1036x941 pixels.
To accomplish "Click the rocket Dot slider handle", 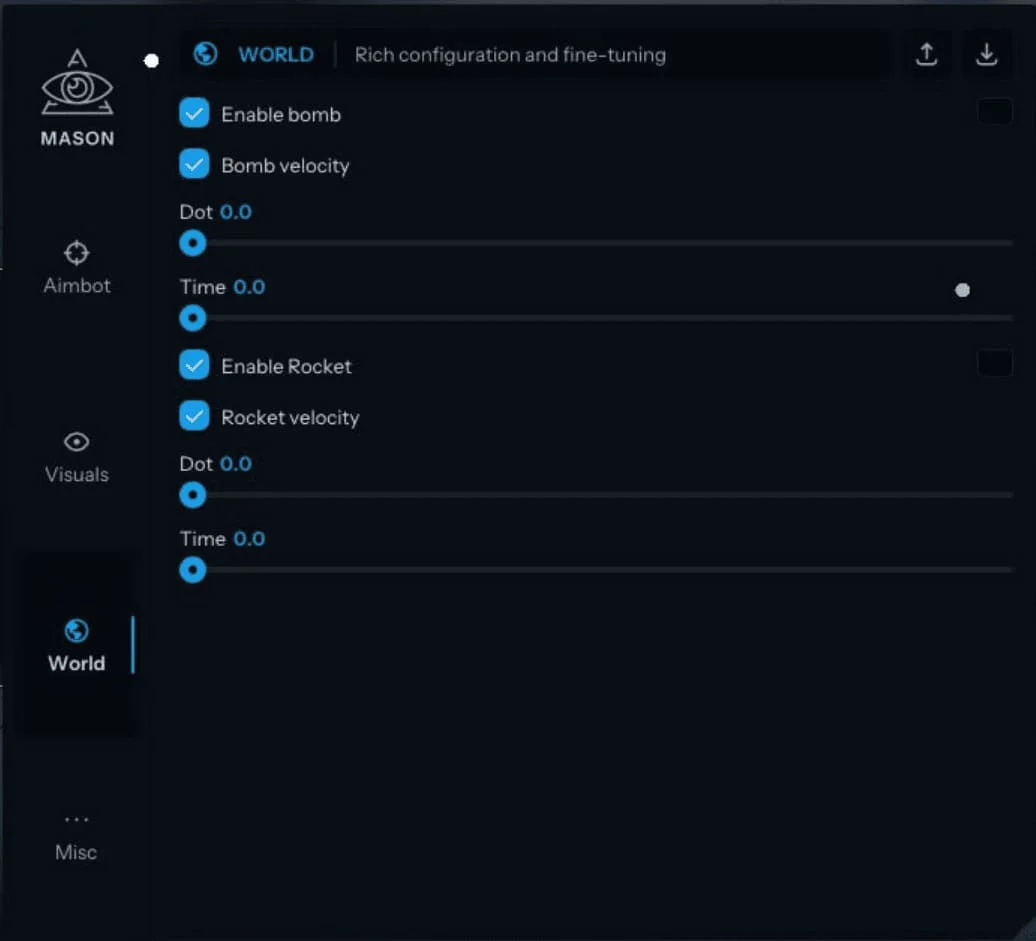I will (x=192, y=495).
